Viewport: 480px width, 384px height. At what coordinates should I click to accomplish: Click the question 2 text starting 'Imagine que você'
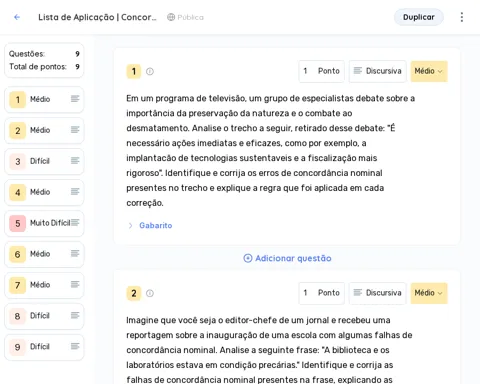pyautogui.click(x=269, y=350)
